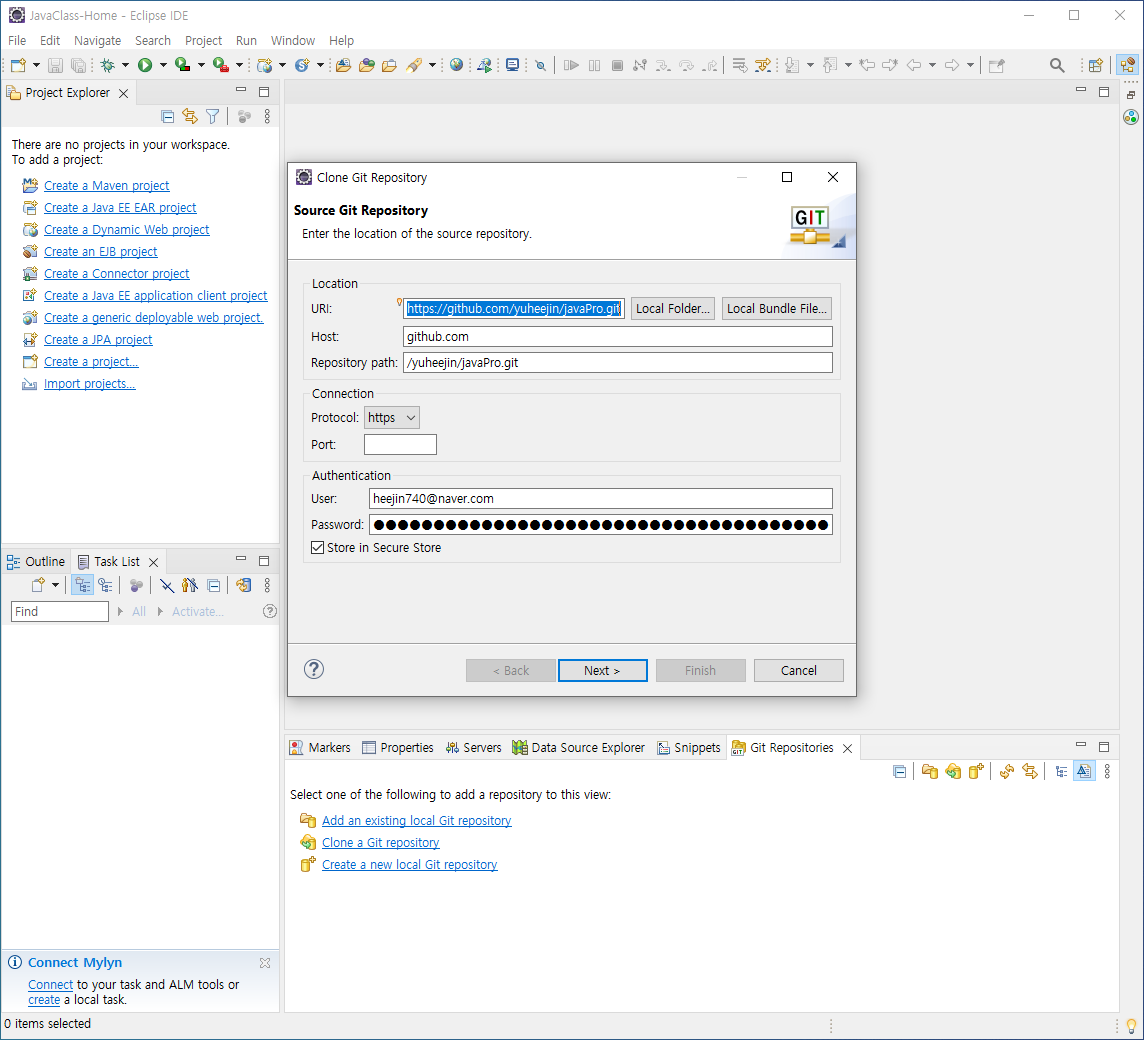Viewport: 1144px width, 1040px height.
Task: Click the Find field in Task List
Action: 60,612
